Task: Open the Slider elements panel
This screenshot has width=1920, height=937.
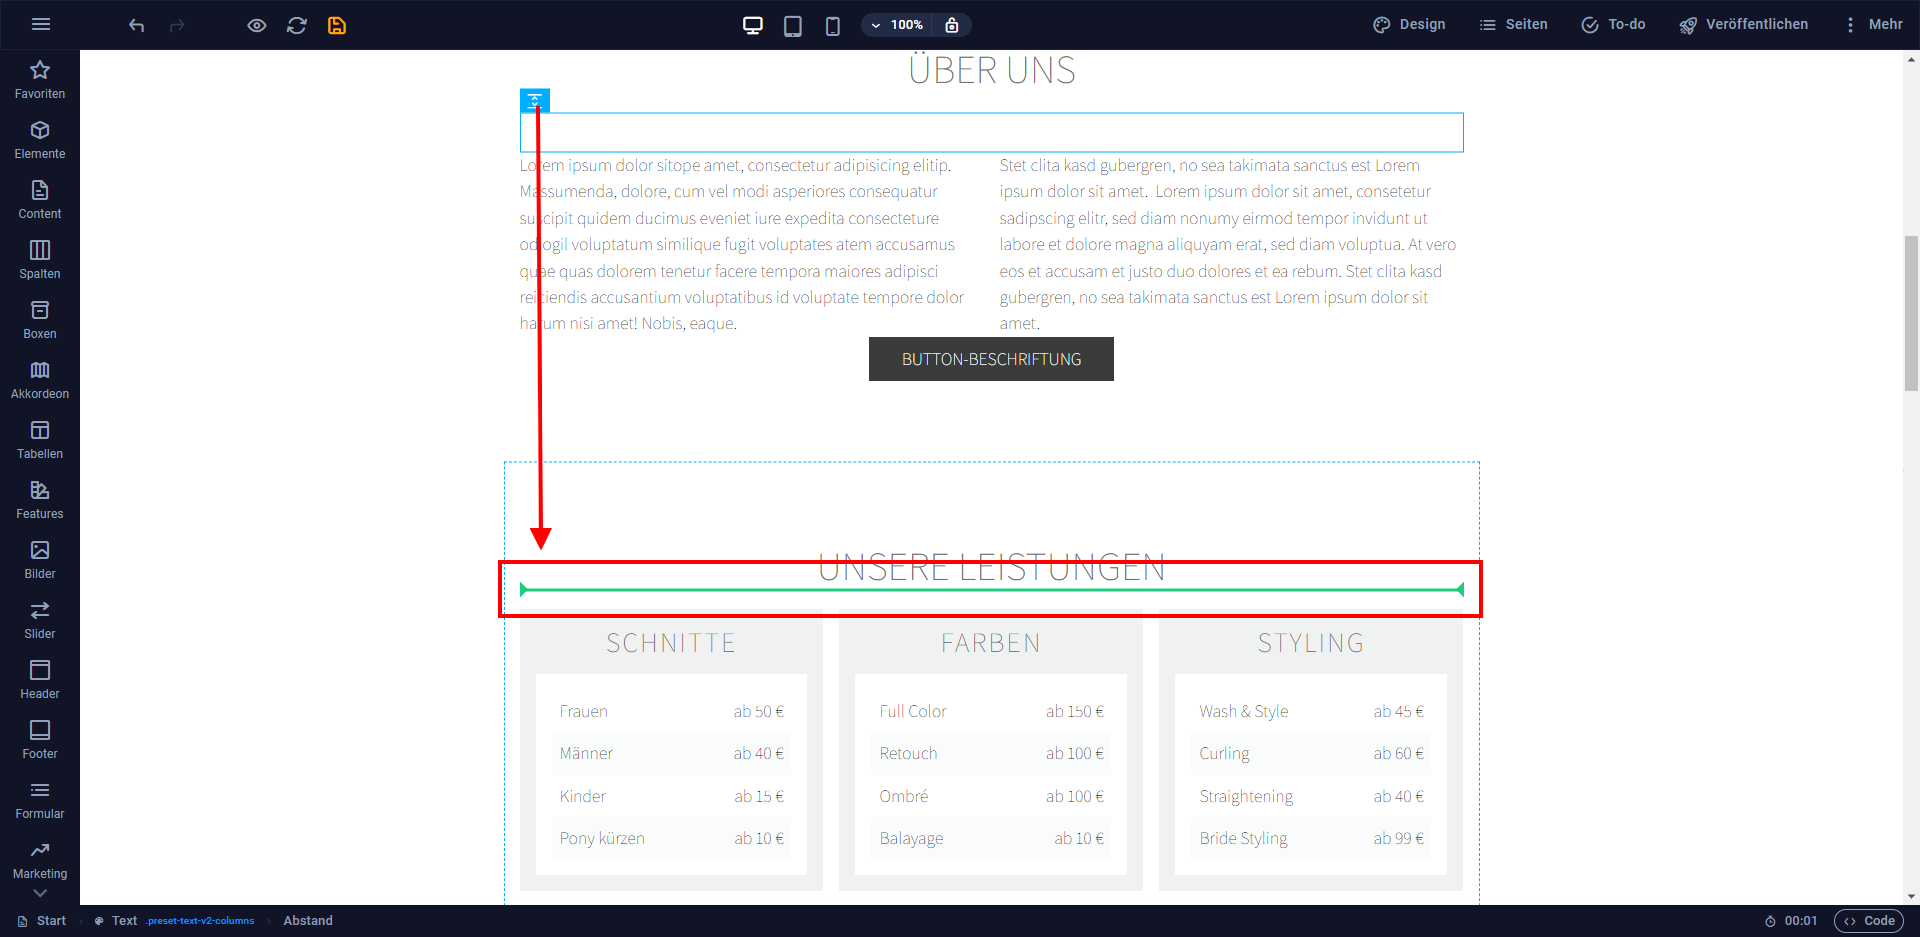Action: pos(40,620)
